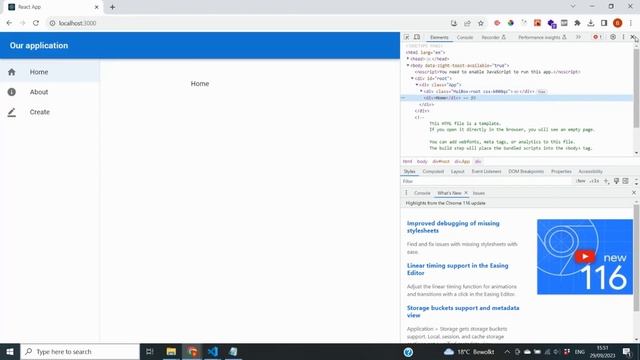This screenshot has width=640, height=360.
Task: Click the html breadcrumb in DevTools
Action: 407,162
